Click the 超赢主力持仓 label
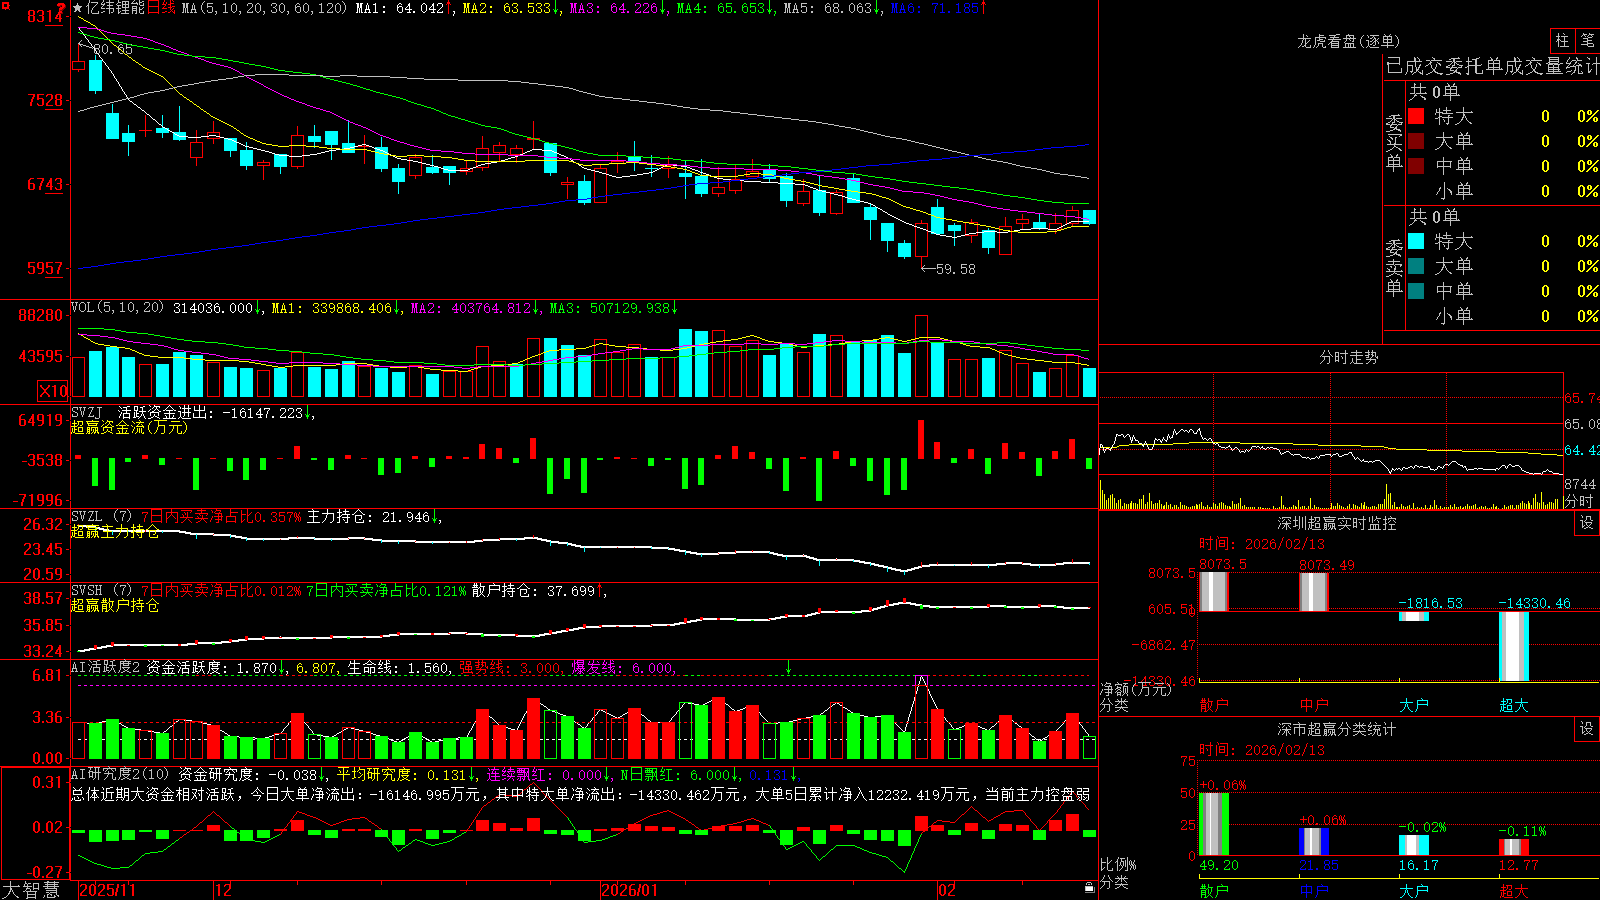 (115, 531)
